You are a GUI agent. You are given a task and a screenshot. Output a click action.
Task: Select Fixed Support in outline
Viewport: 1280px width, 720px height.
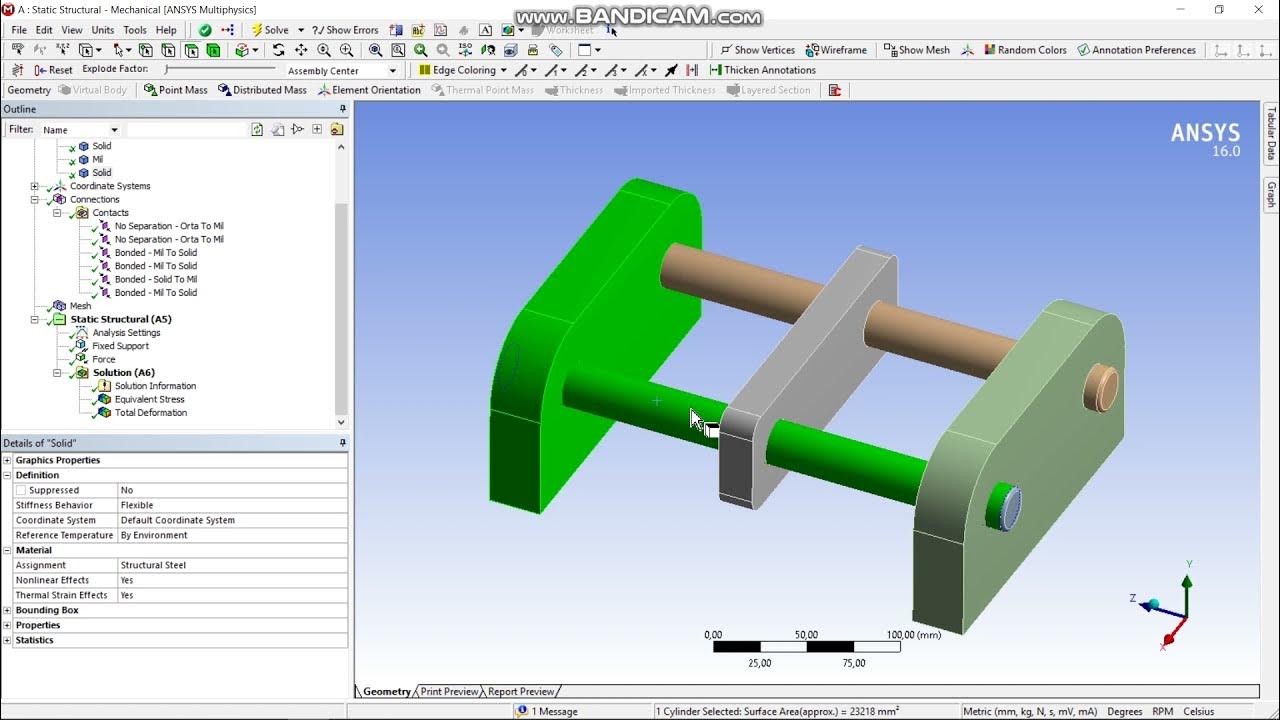click(x=120, y=346)
